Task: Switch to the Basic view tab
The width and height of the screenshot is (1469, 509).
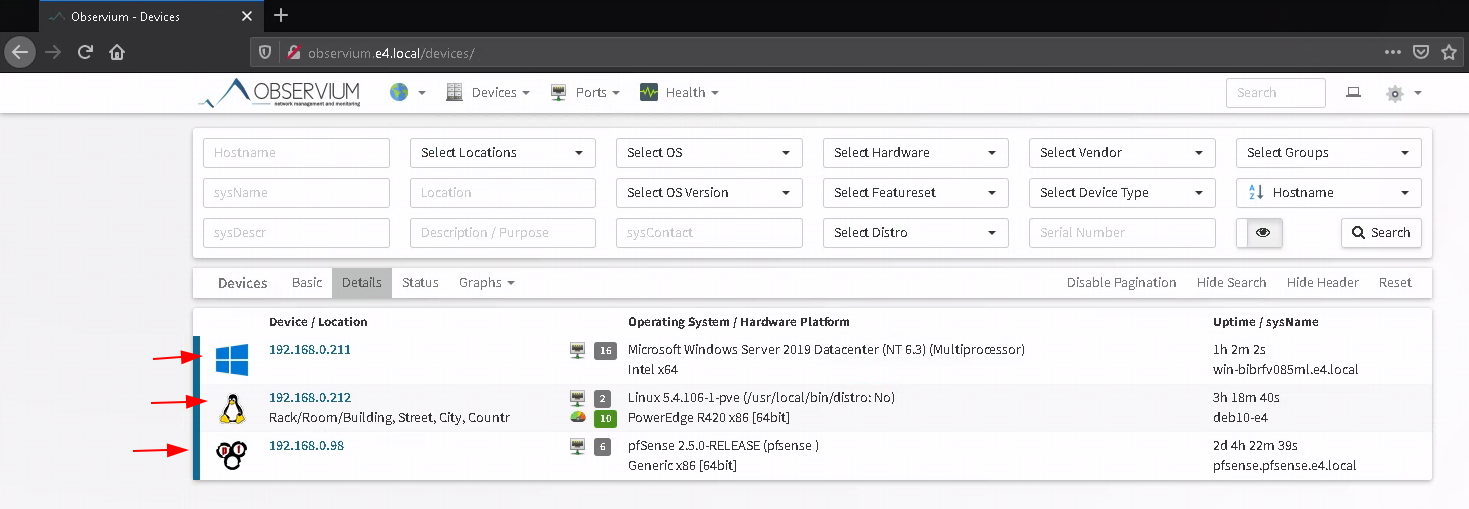Action: 307,283
